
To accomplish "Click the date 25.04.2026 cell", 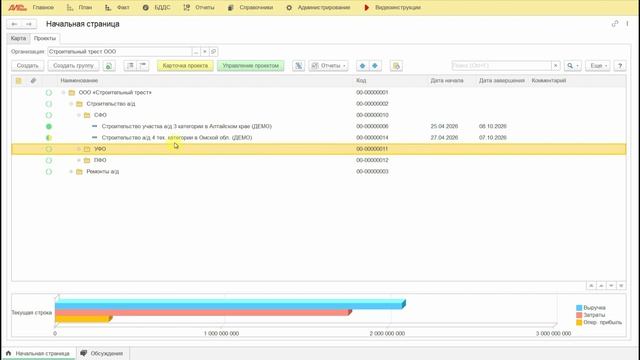I will [x=444, y=127].
